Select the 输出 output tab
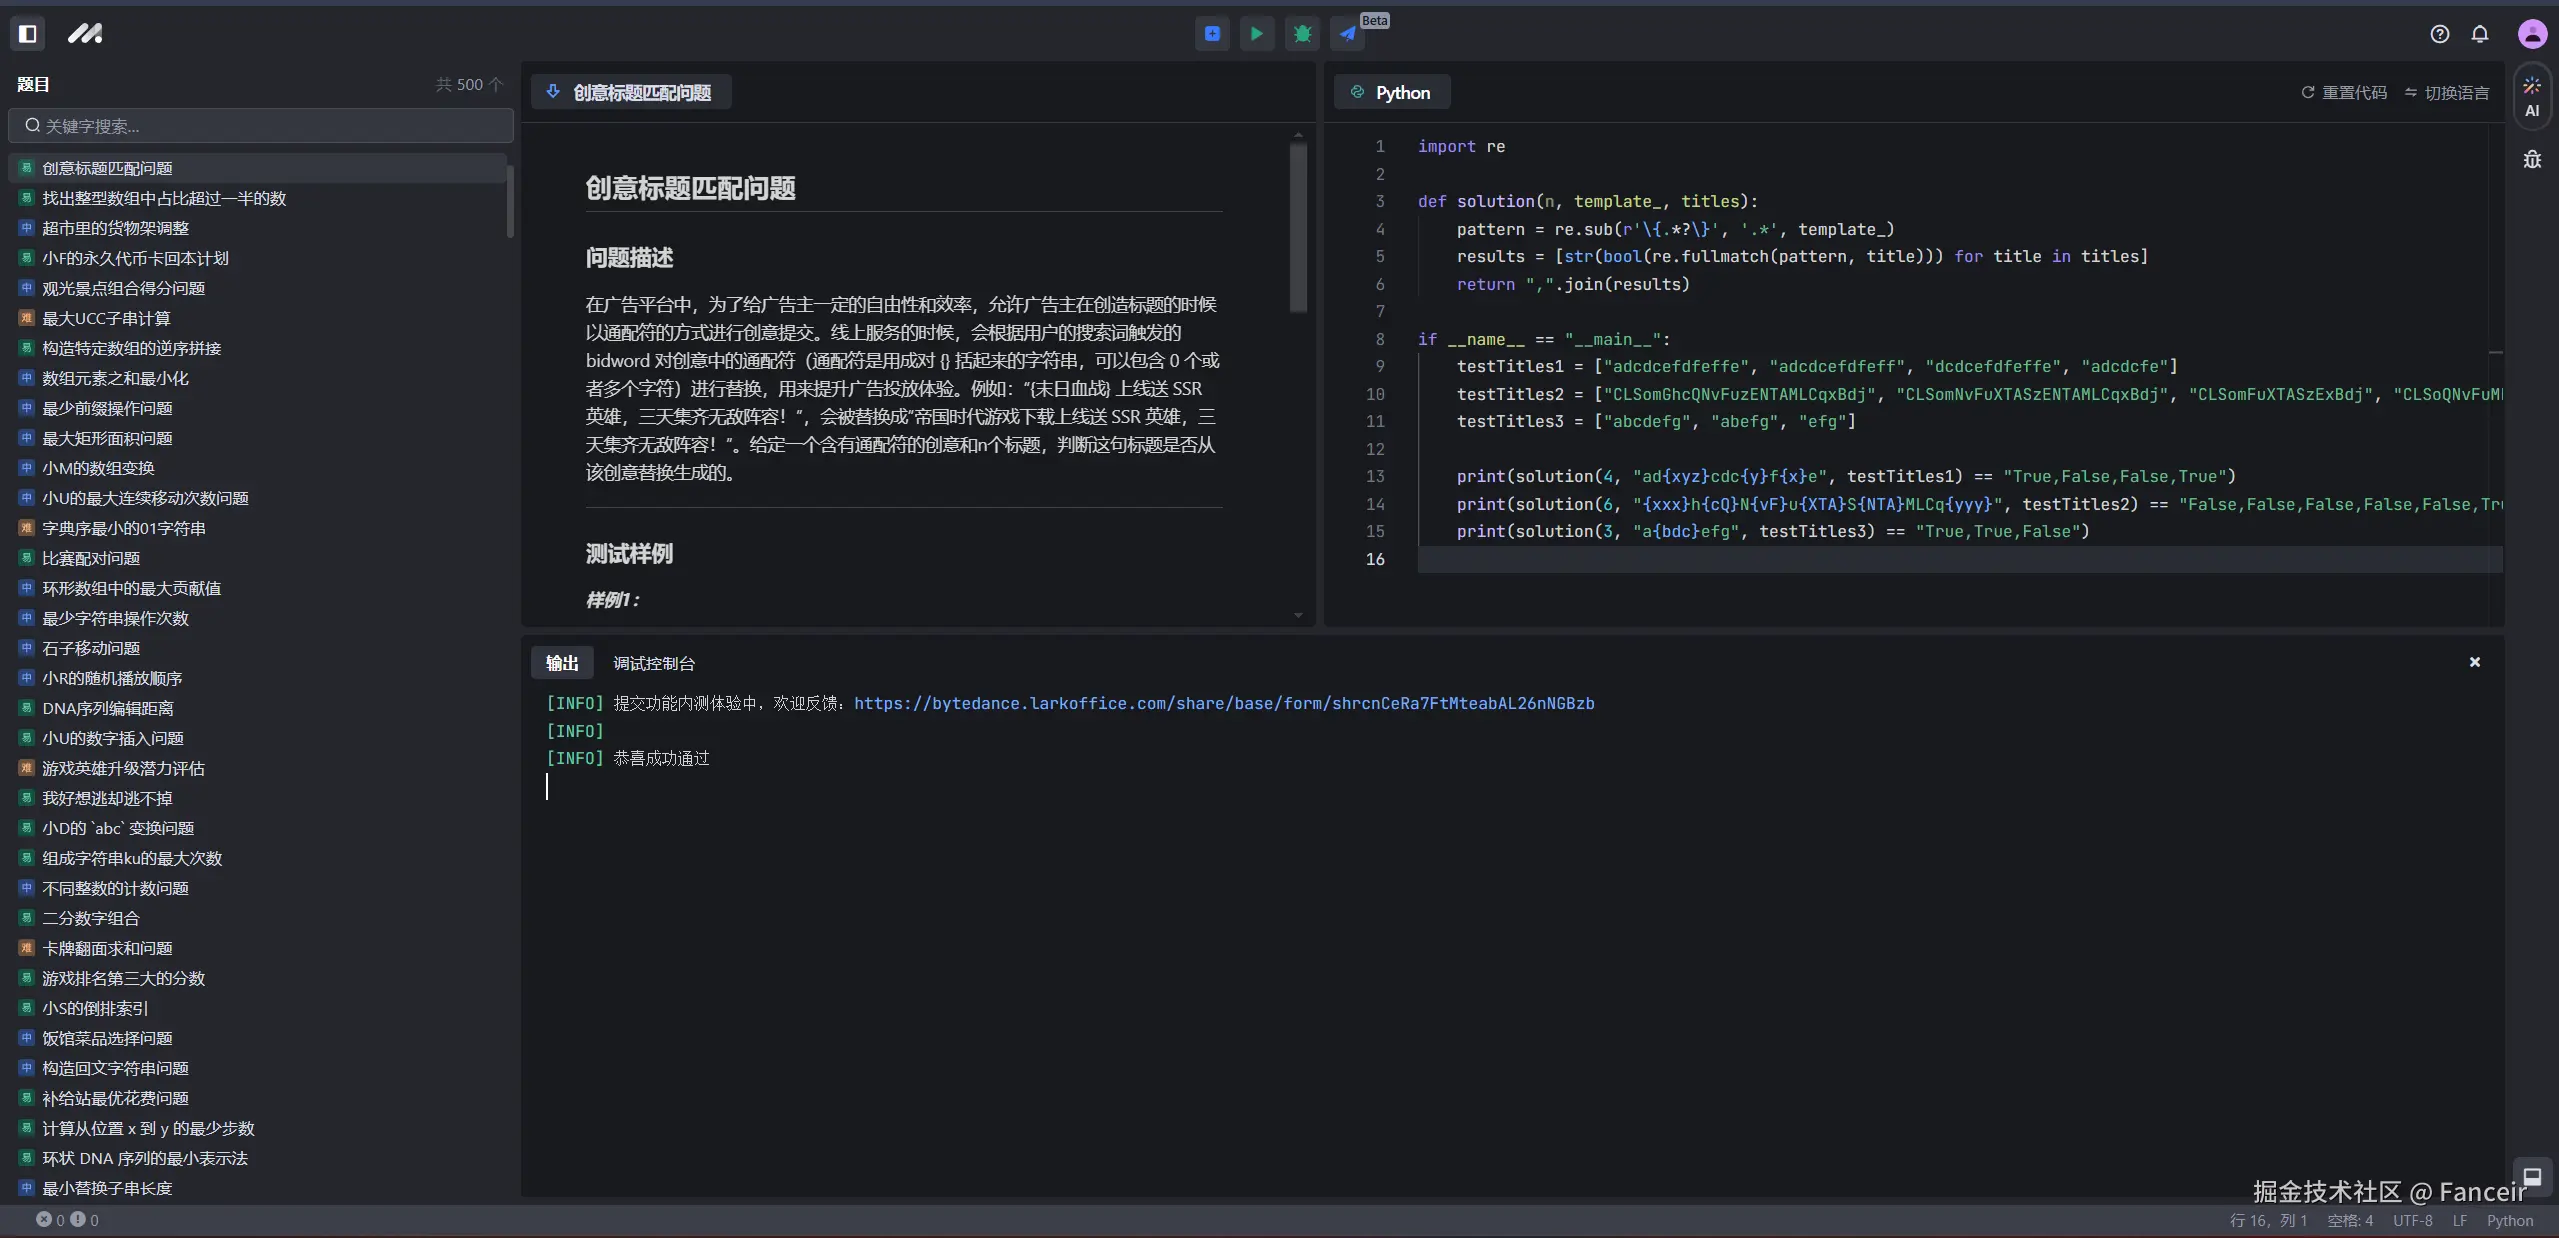This screenshot has height=1238, width=2559. [x=562, y=663]
